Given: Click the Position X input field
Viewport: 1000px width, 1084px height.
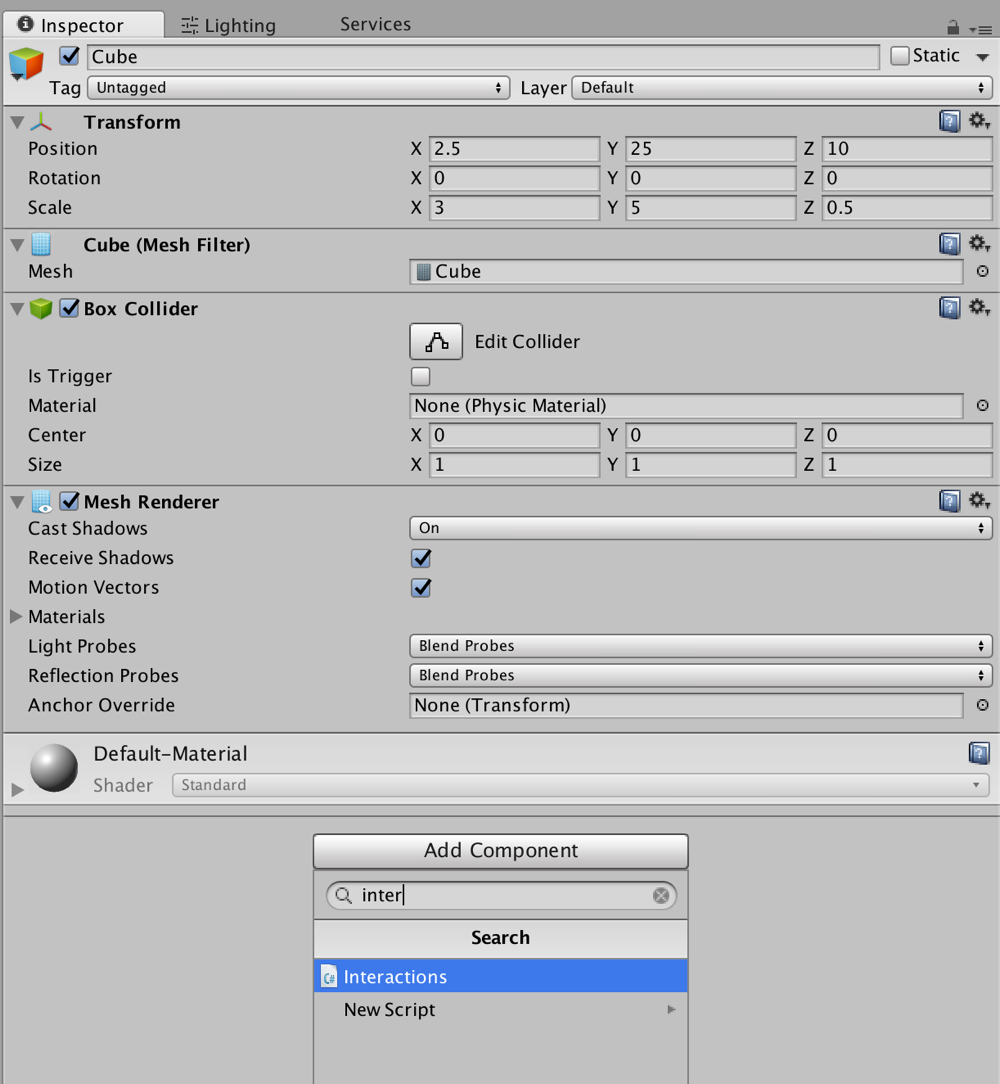Looking at the screenshot, I should pyautogui.click(x=514, y=149).
